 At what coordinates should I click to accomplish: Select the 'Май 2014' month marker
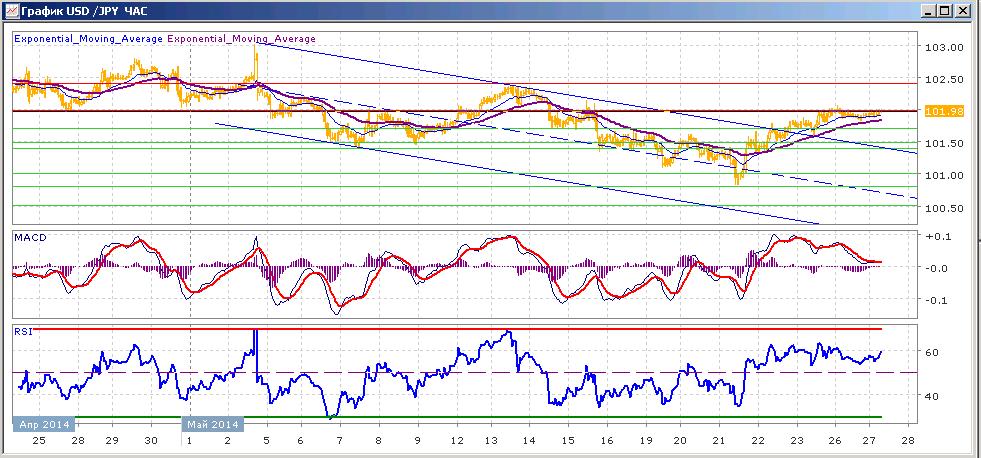pos(213,424)
